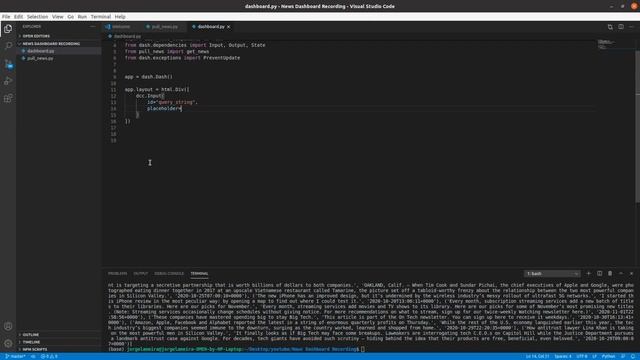Switch to the Welcome editor tab
Viewport: 640px width, 360px height.
[x=120, y=27]
